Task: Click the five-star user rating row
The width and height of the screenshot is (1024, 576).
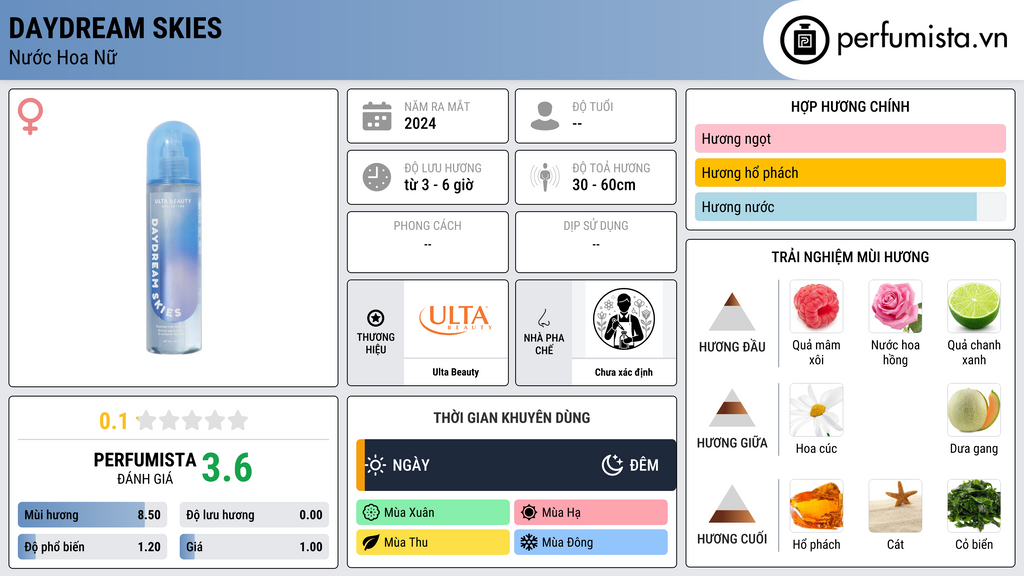Action: 192,420
